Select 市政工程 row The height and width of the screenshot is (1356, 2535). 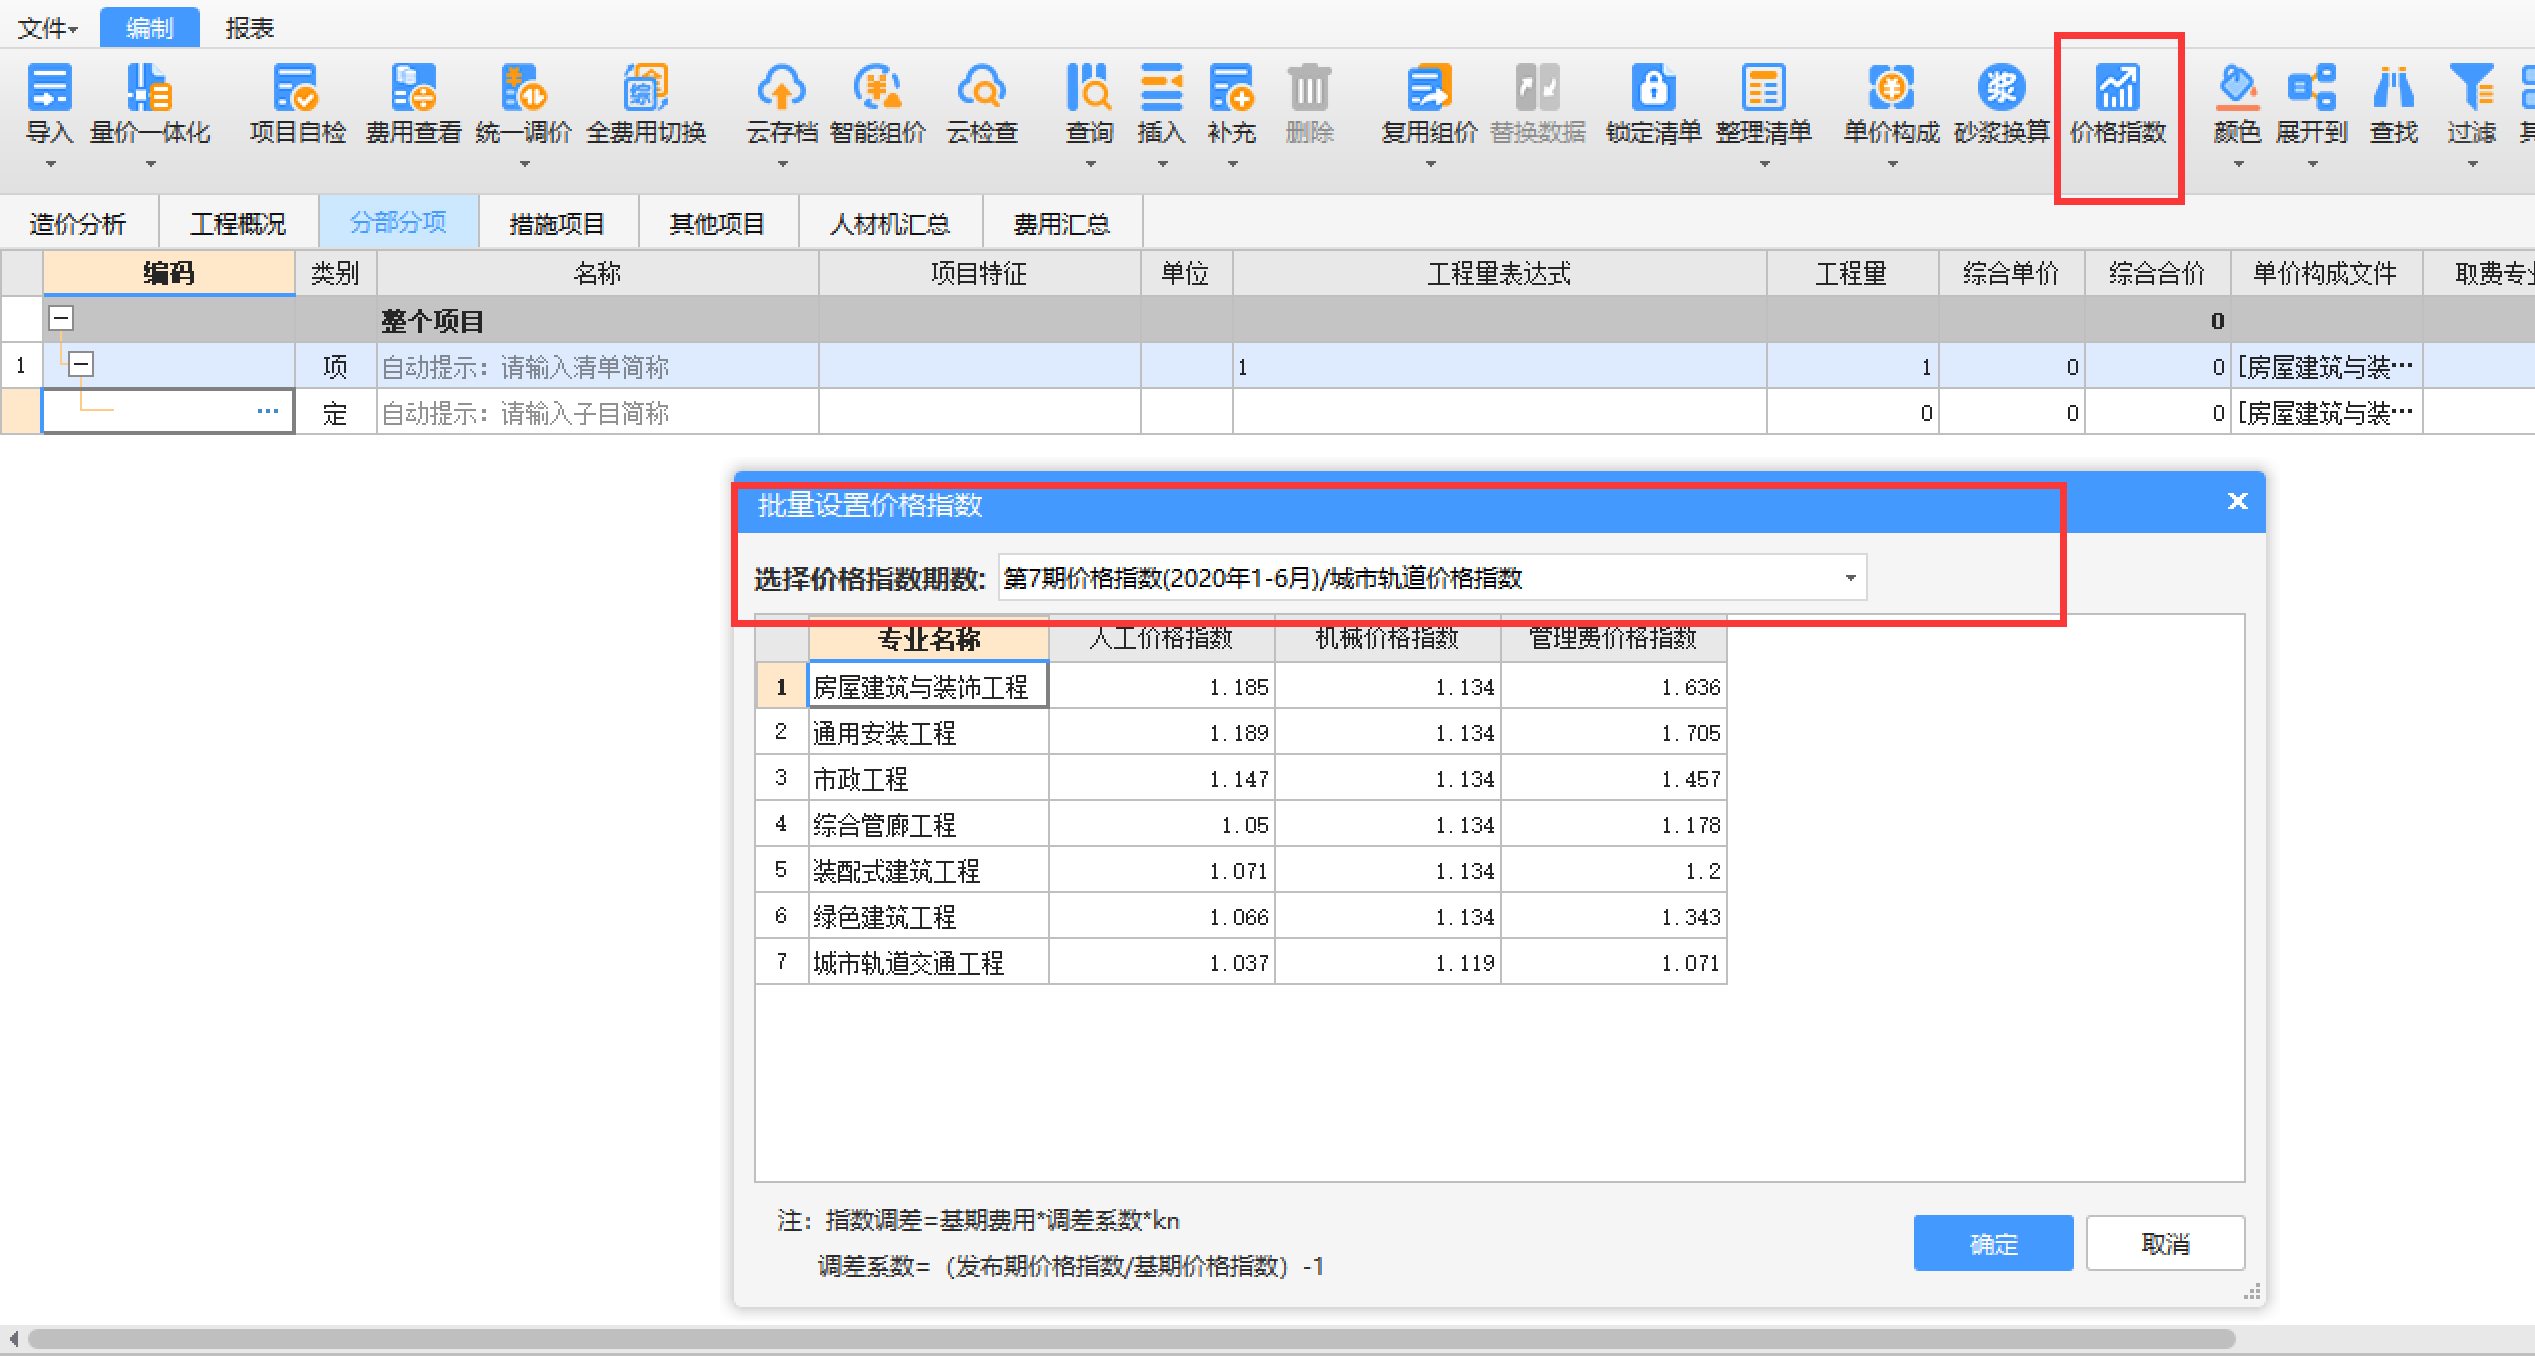(x=1241, y=779)
